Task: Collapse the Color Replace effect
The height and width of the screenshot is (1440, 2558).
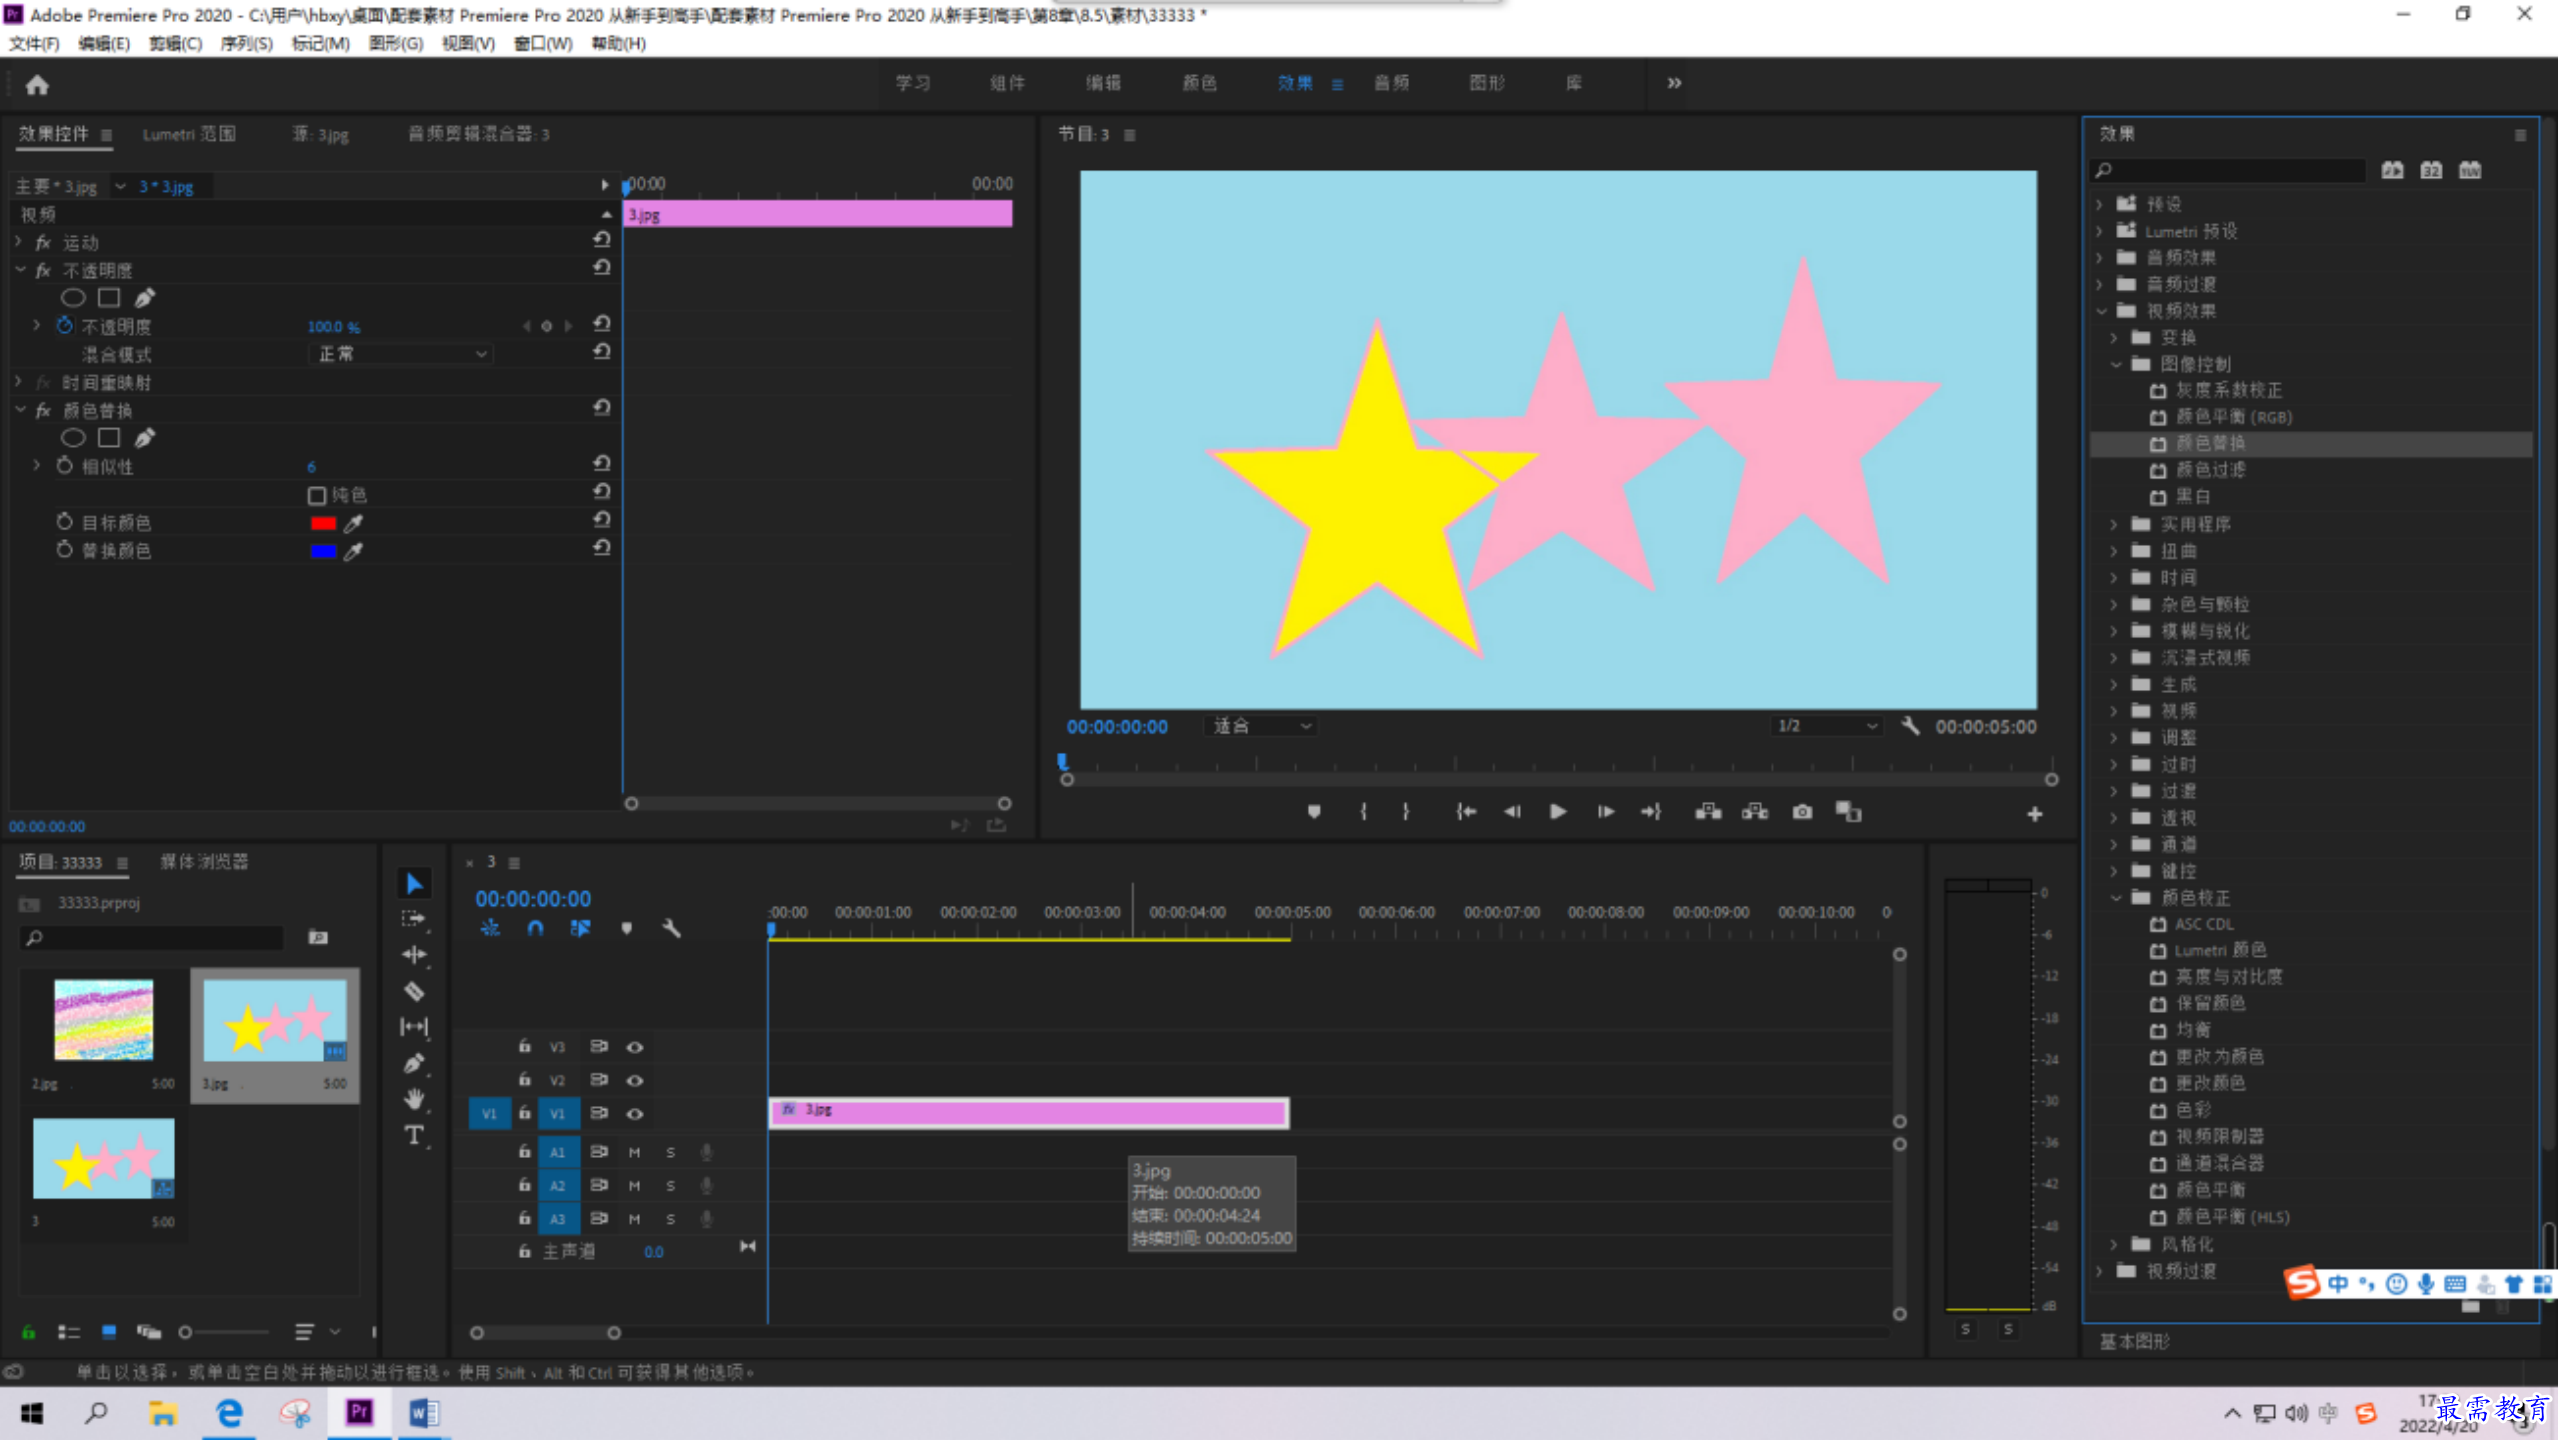Action: click(19, 410)
